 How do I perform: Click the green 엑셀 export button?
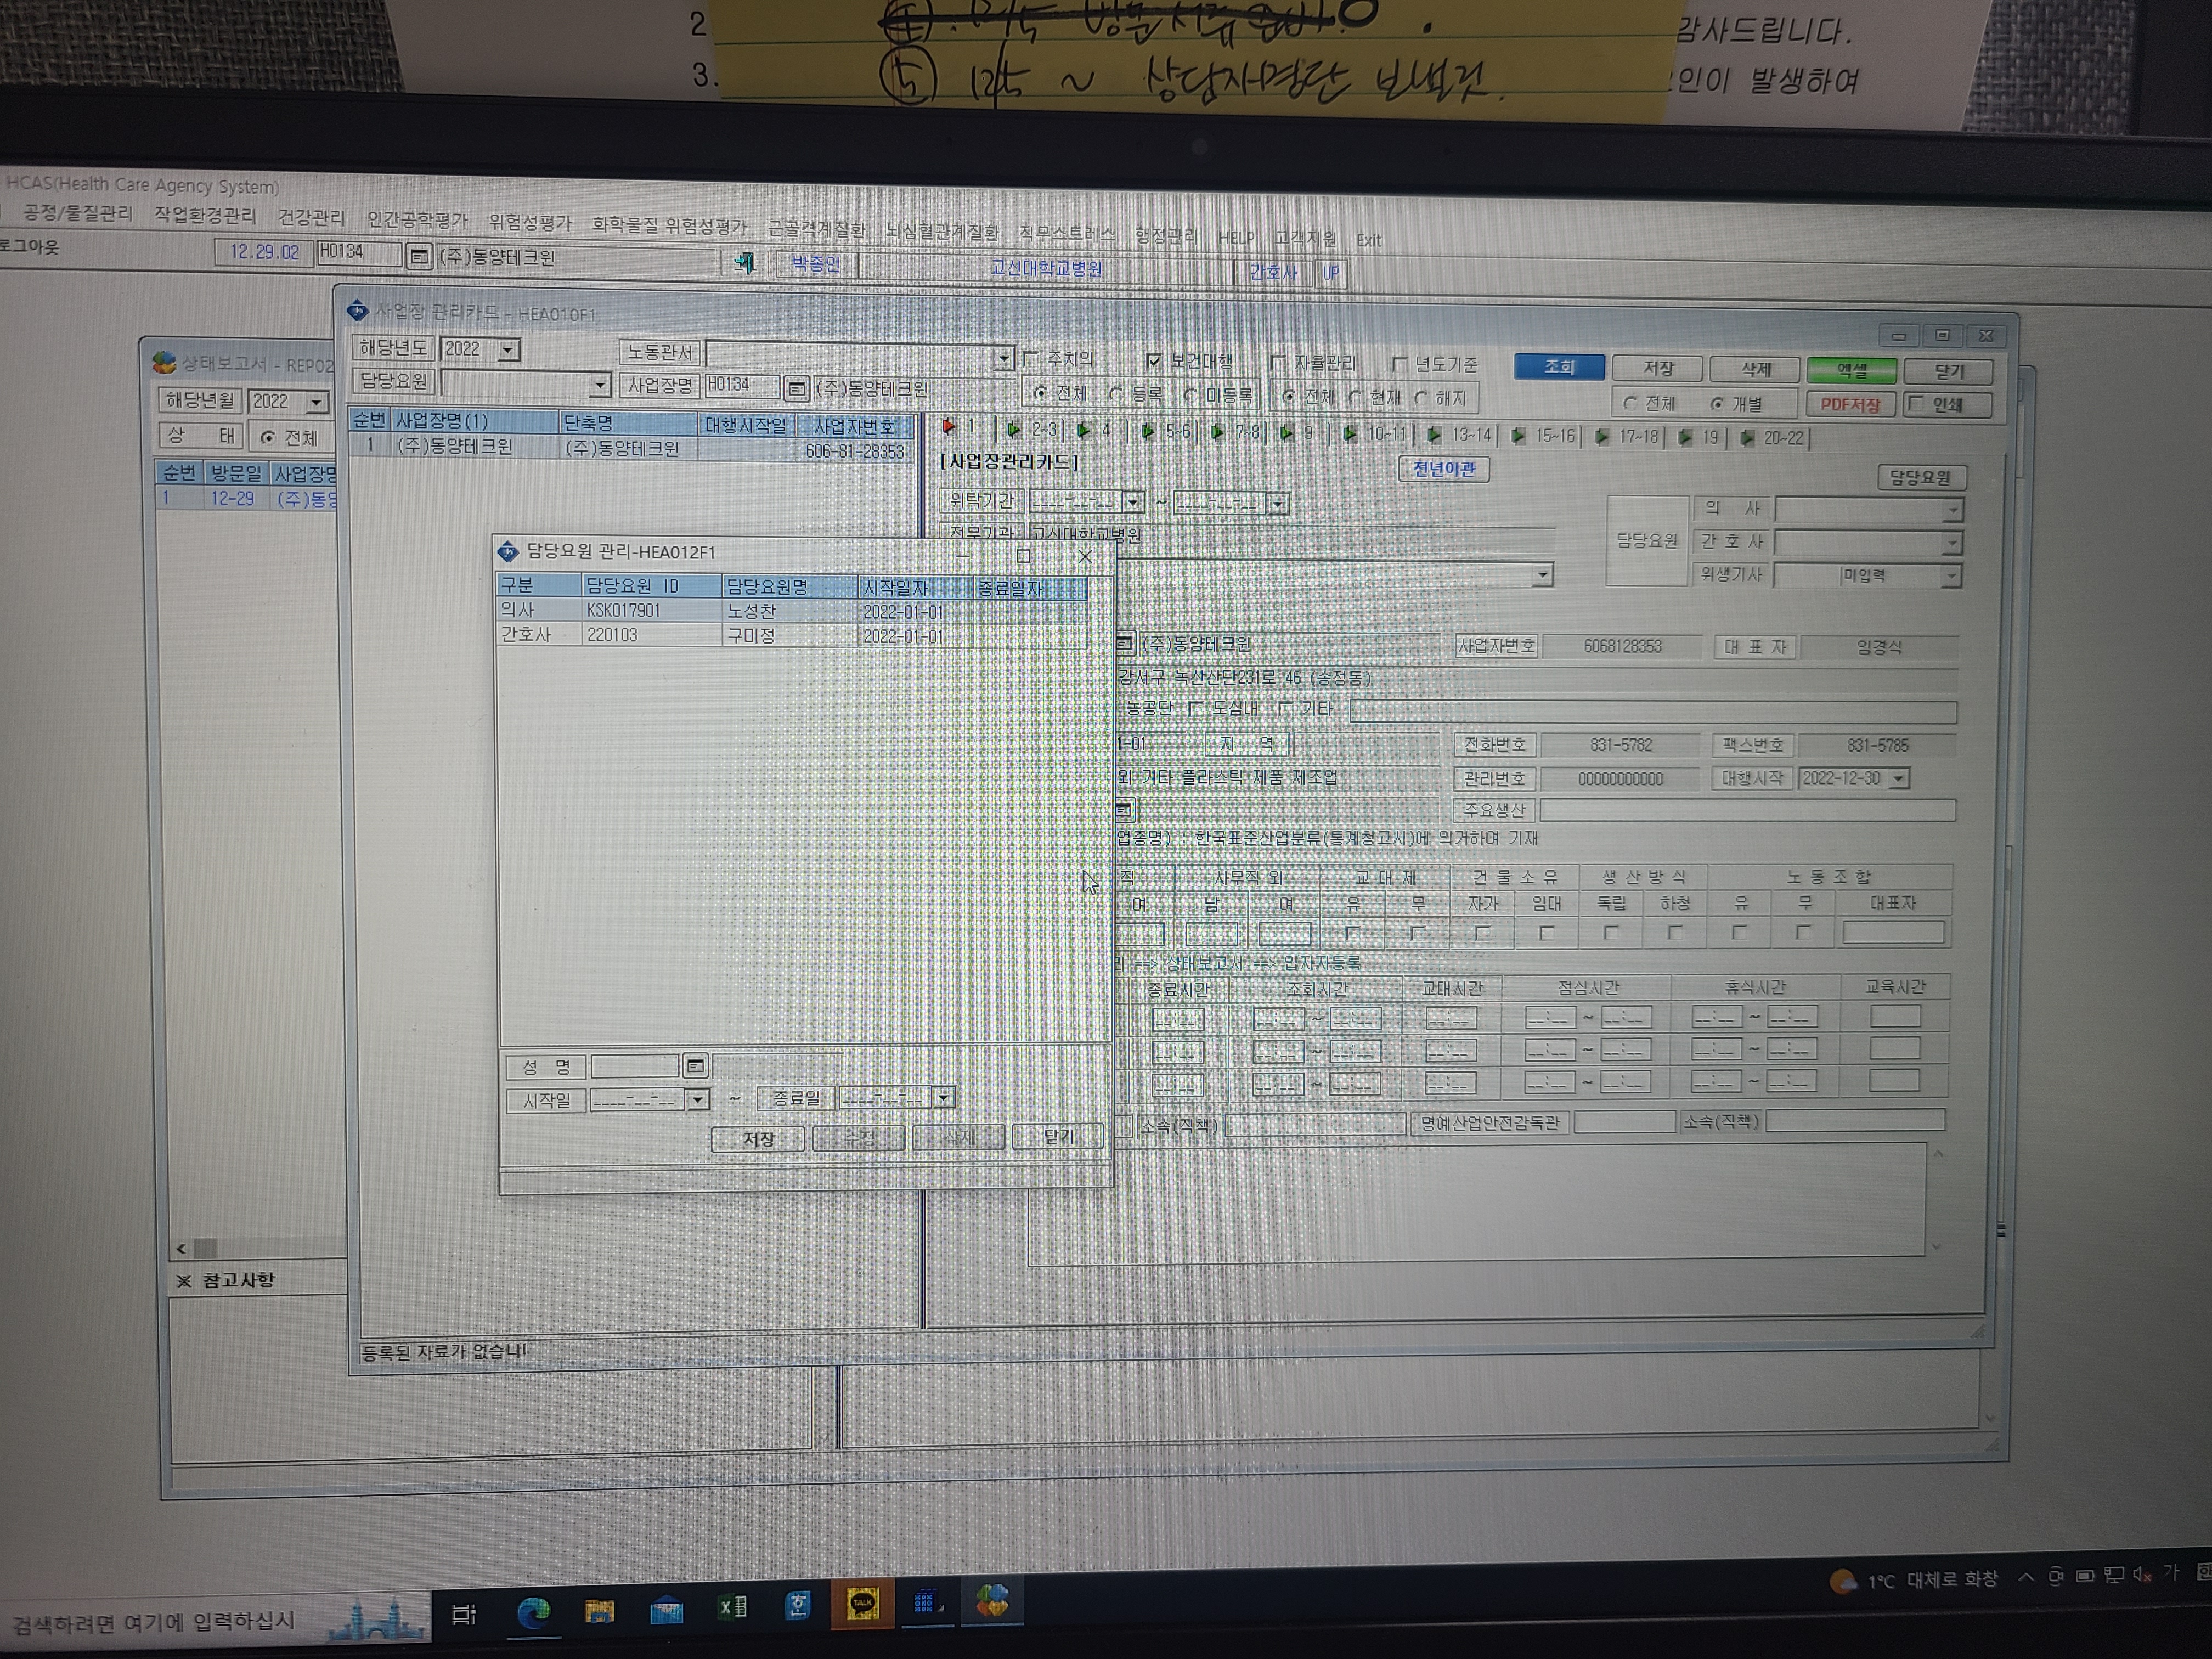[1851, 371]
